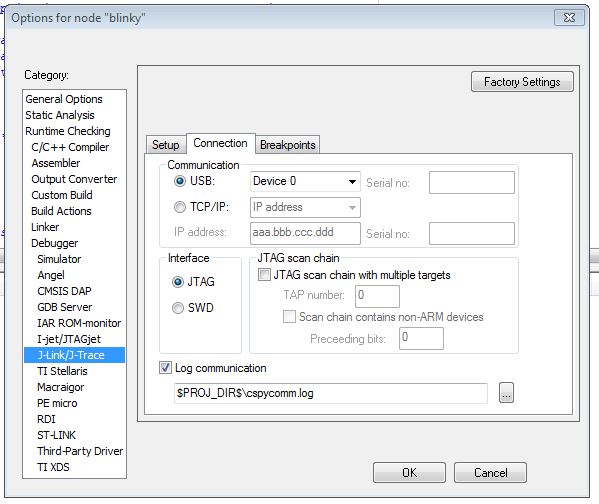The image size is (599, 504).
Task: Click the USB Serial no input field
Action: [472, 182]
